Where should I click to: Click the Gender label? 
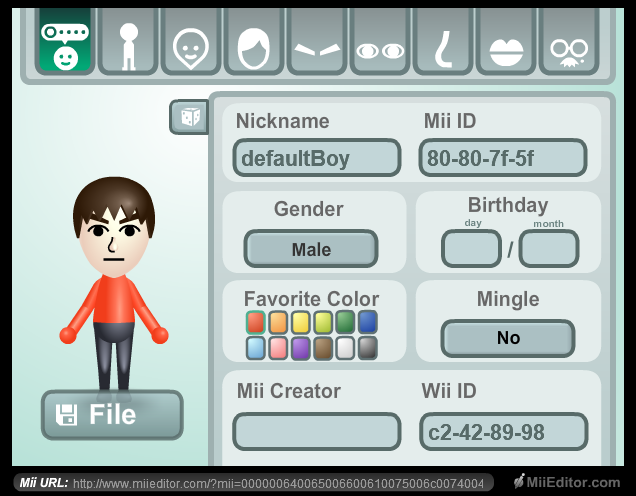coord(309,209)
